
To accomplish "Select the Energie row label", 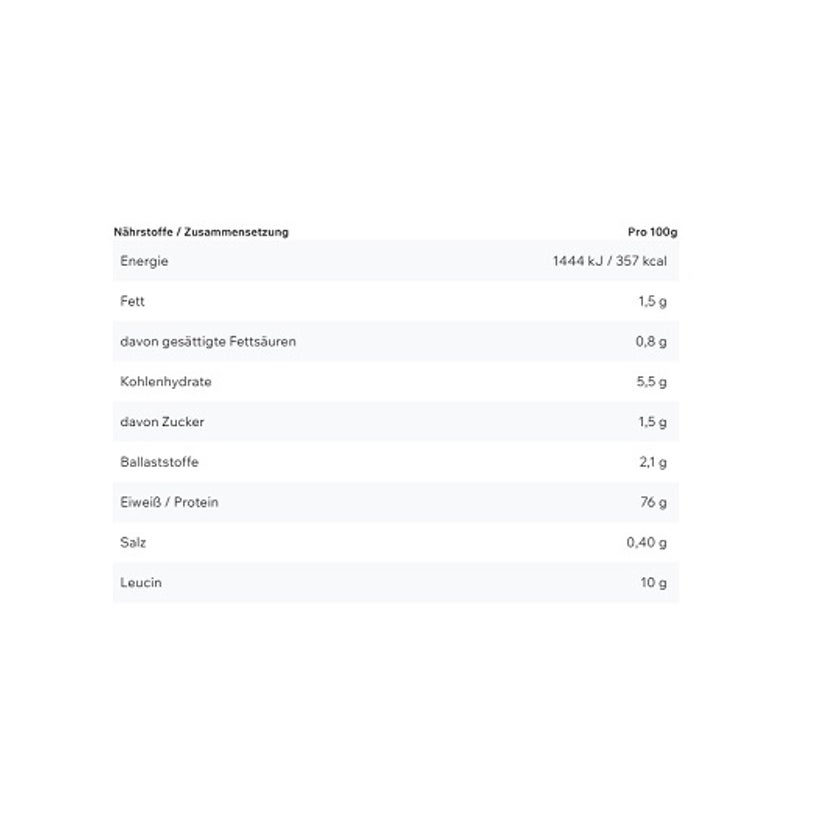I will tap(144, 261).
